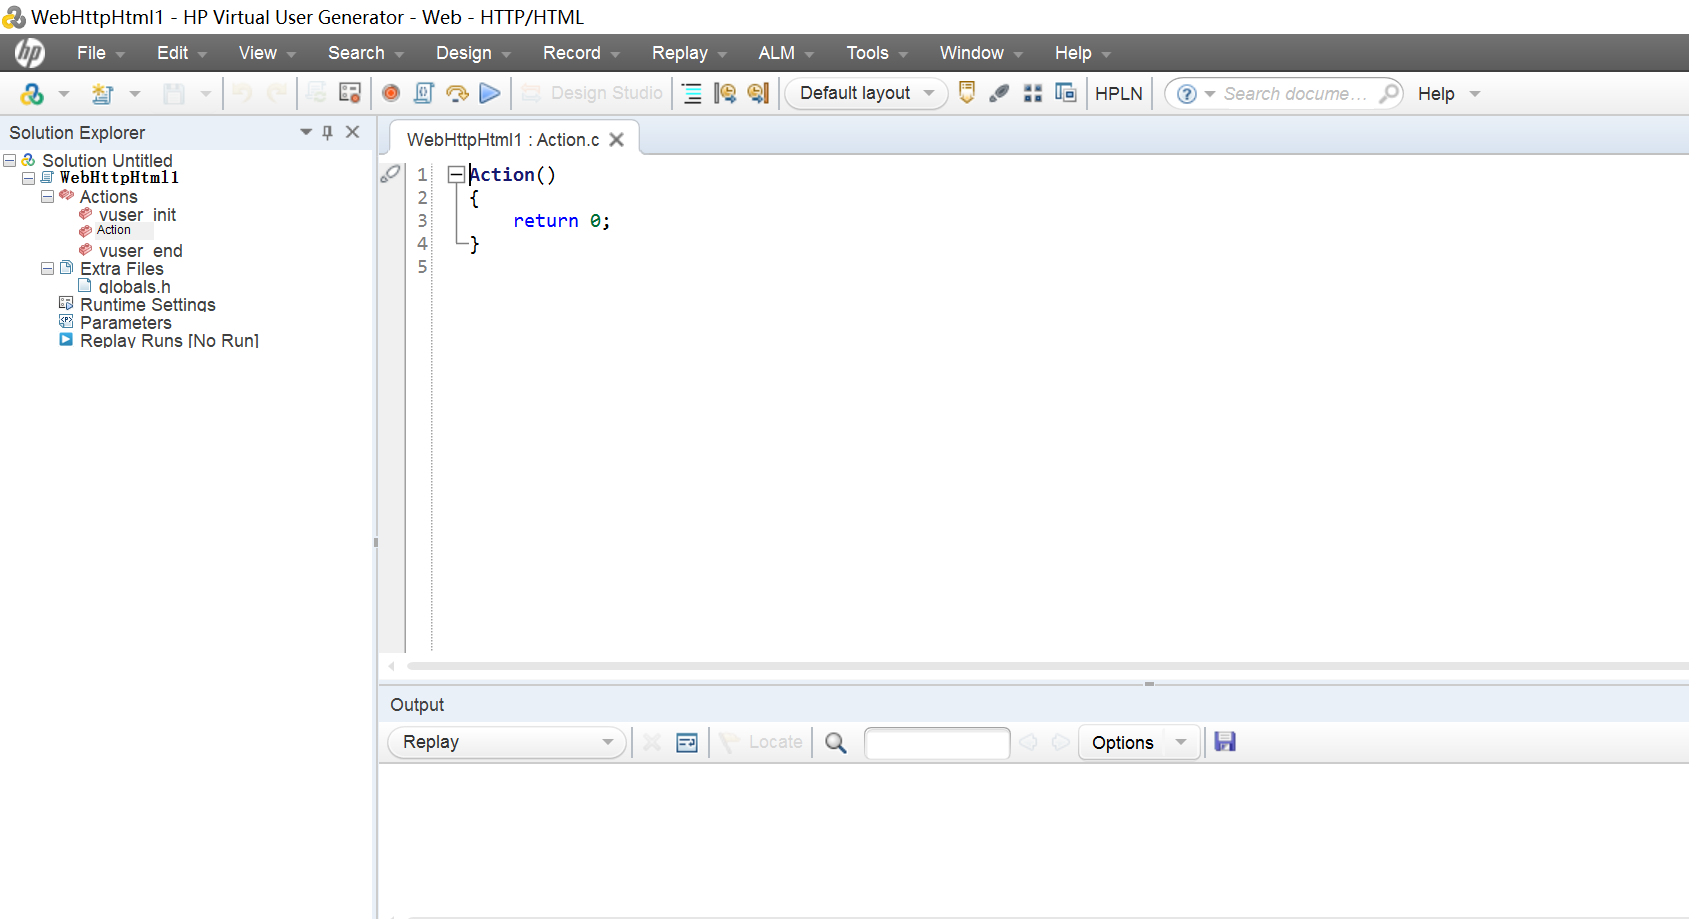Select vuser_init in Solution Explorer
The width and height of the screenshot is (1689, 919).
tap(137, 215)
